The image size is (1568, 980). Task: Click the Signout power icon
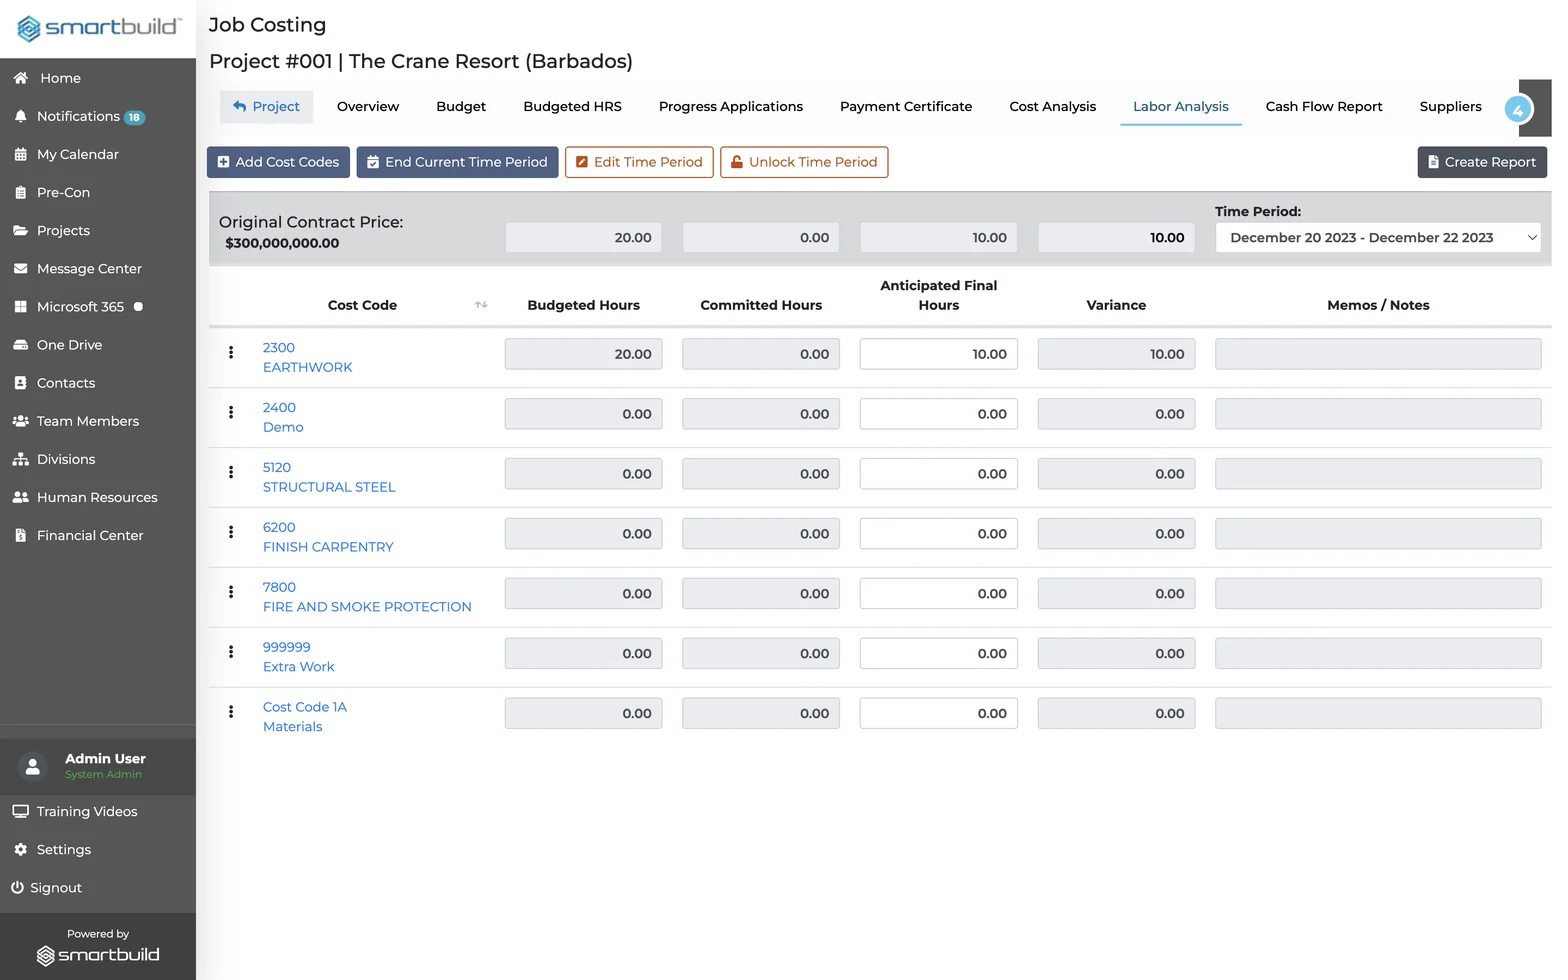pos(17,887)
